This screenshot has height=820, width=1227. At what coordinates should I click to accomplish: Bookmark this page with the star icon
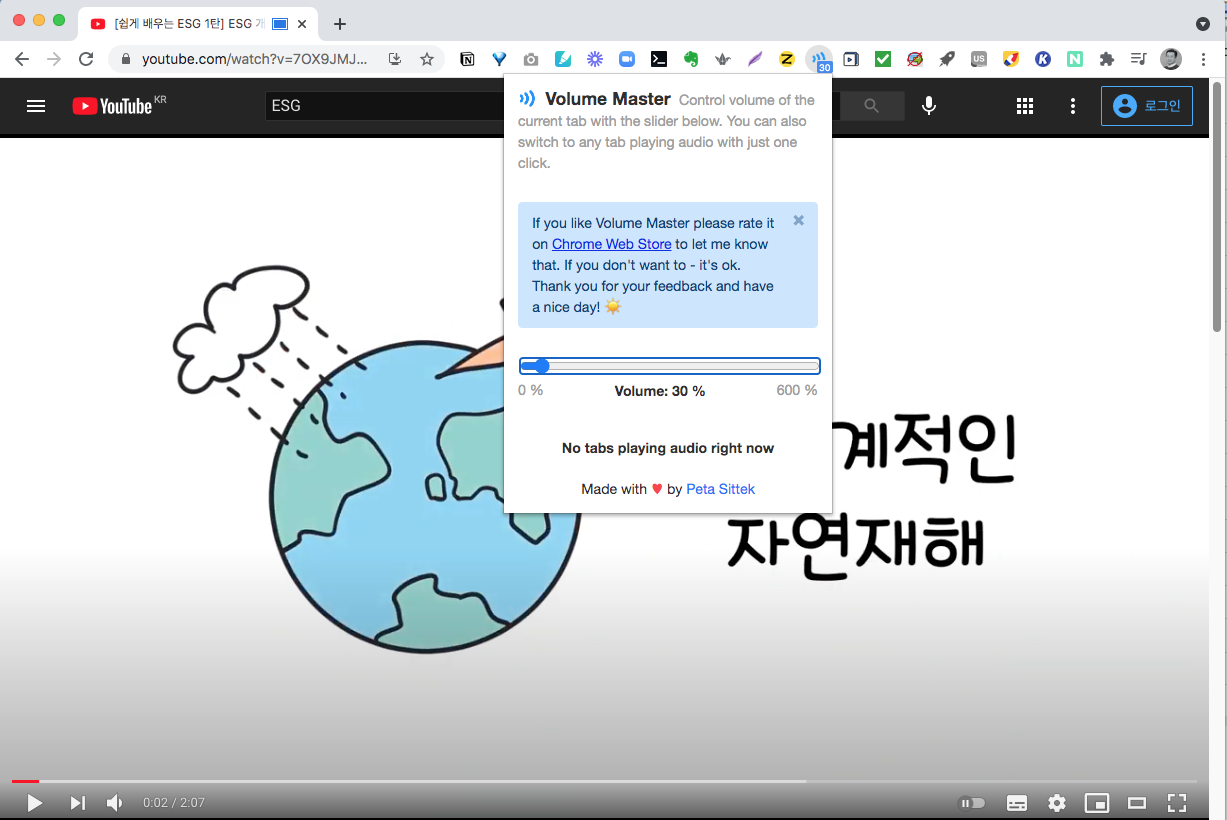click(x=427, y=59)
